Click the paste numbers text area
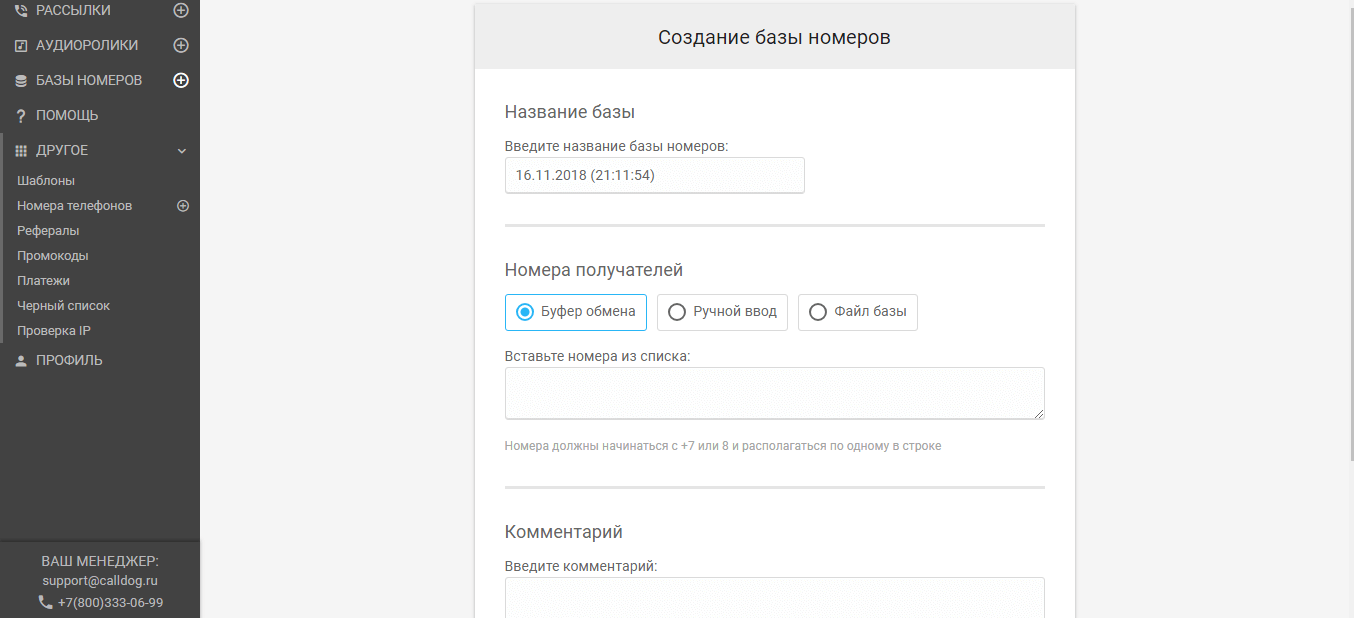 coord(774,393)
